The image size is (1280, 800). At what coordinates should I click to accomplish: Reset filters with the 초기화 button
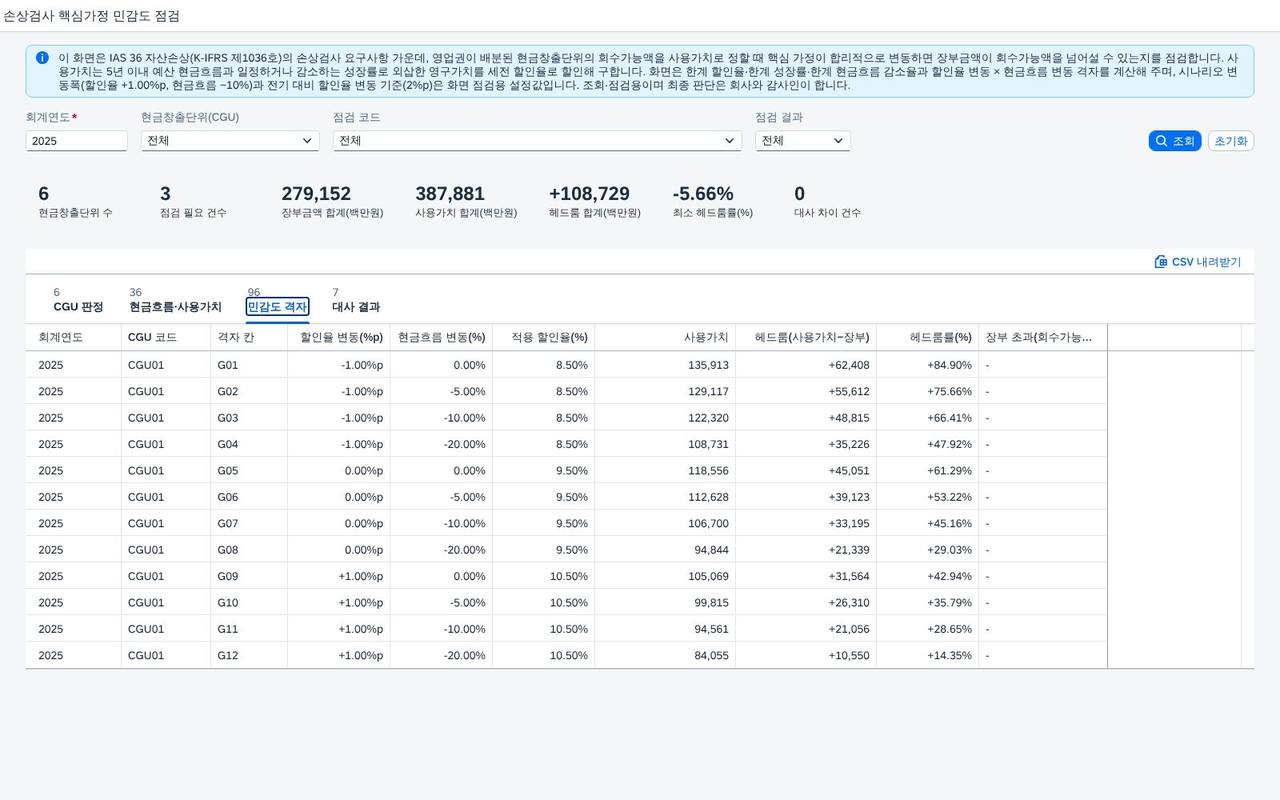pyautogui.click(x=1231, y=141)
